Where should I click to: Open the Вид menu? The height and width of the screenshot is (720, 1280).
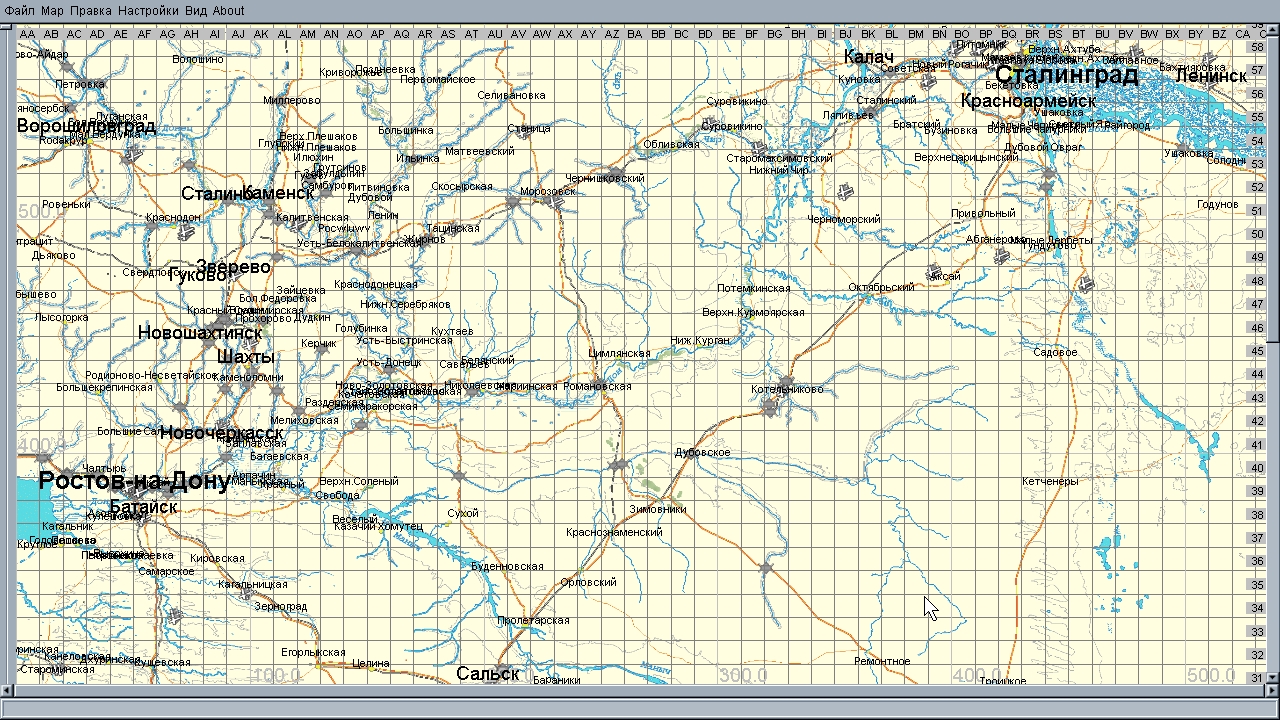click(x=196, y=11)
